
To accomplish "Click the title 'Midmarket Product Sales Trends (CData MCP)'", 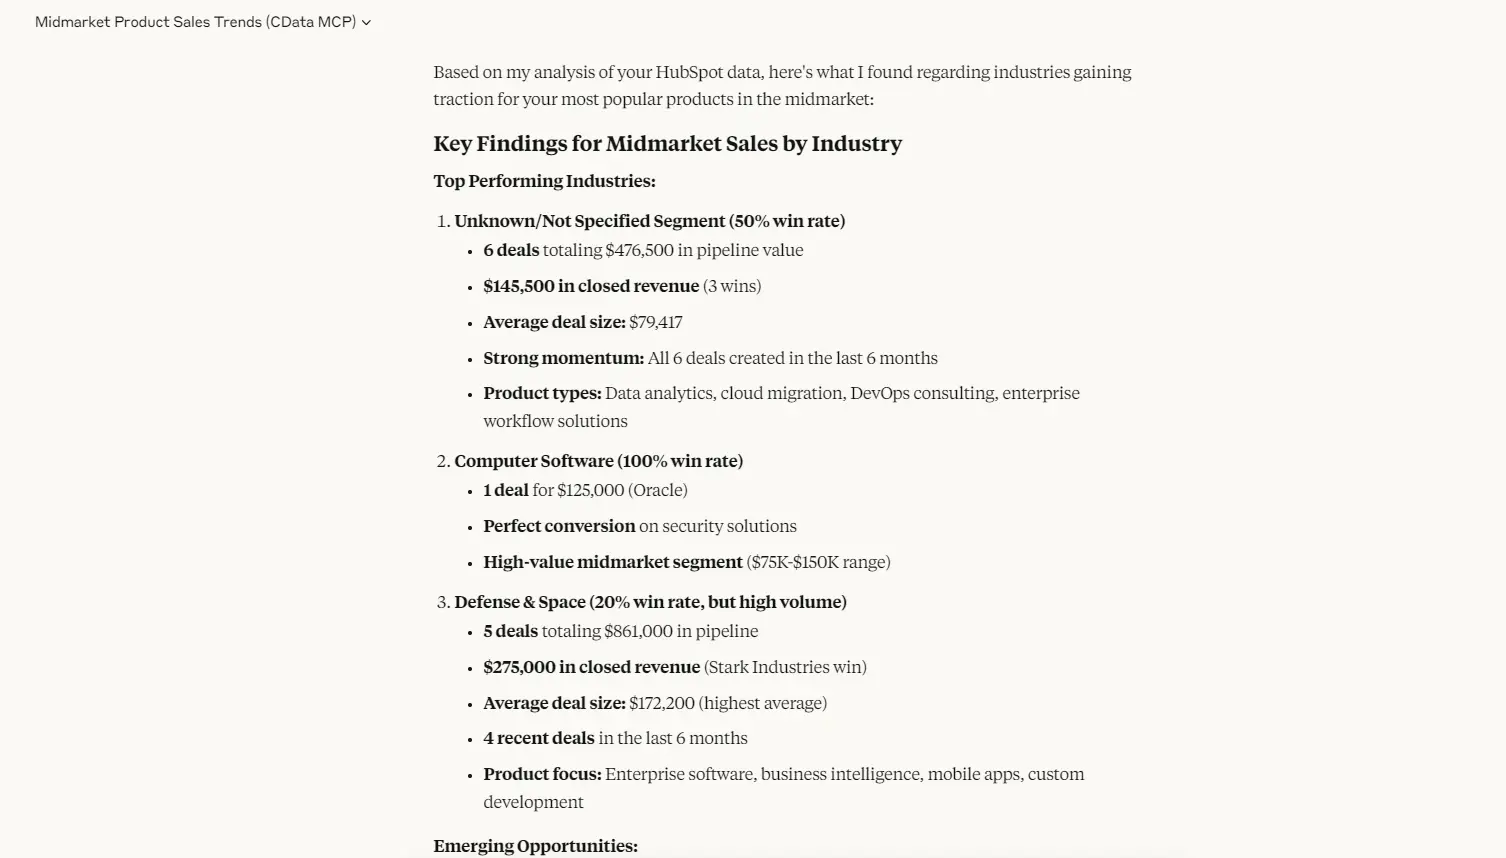I will coord(196,21).
